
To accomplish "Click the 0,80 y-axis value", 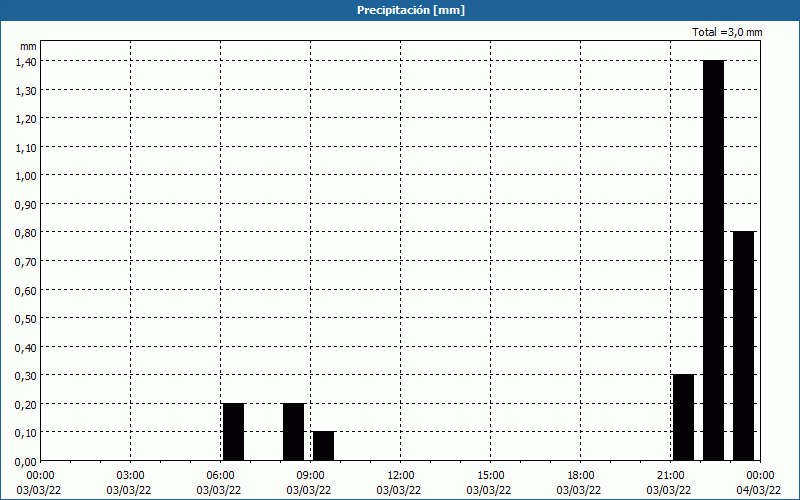I will coord(27,233).
